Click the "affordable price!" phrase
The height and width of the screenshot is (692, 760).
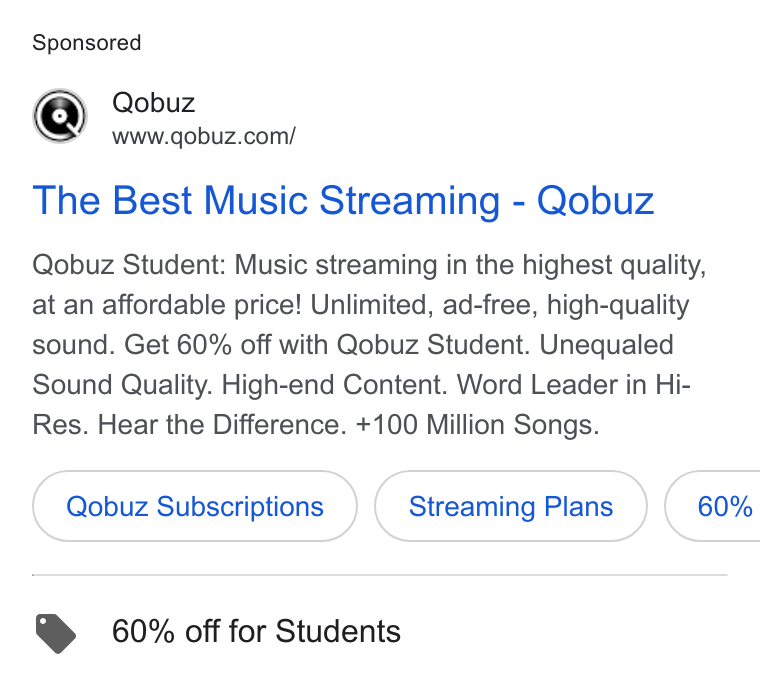pos(202,305)
